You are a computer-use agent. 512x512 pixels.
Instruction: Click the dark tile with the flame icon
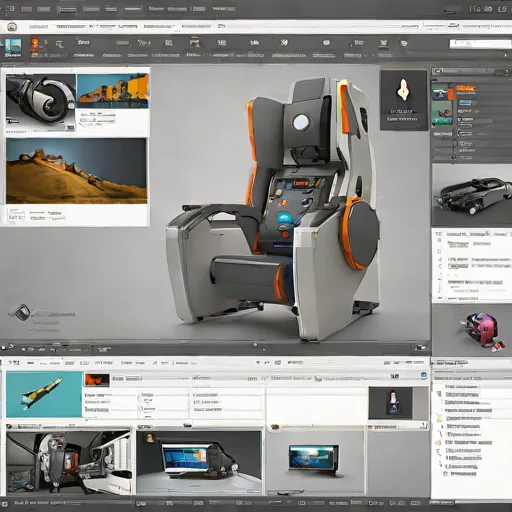tap(404, 100)
